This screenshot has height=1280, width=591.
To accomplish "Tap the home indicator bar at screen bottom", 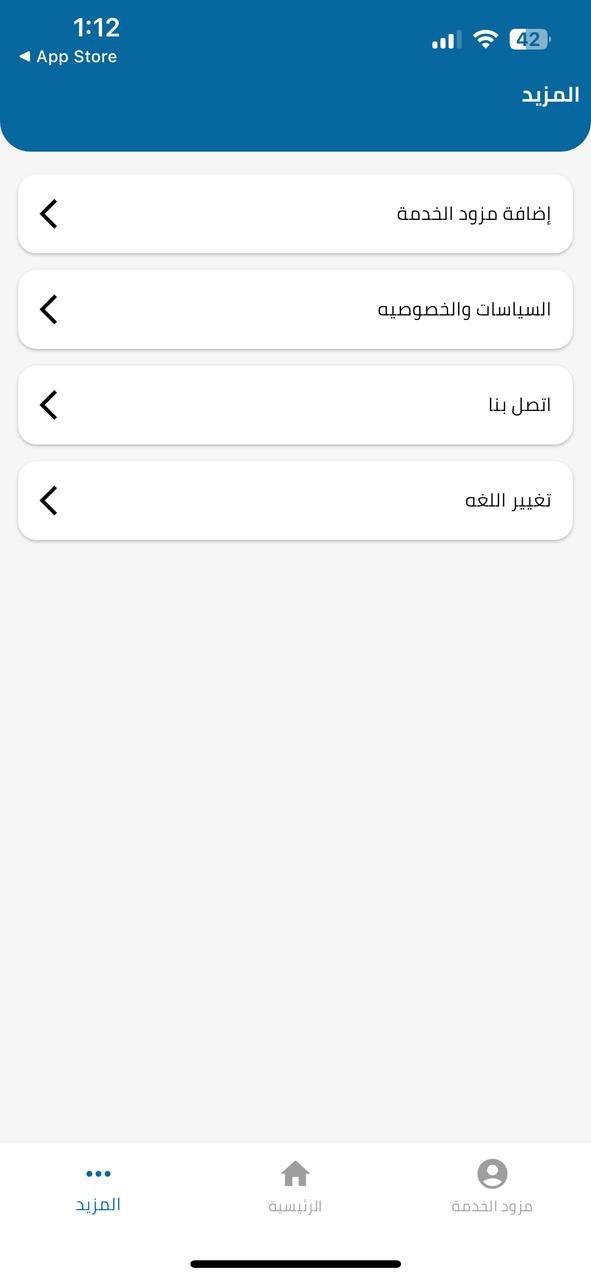I will (x=296, y=1264).
